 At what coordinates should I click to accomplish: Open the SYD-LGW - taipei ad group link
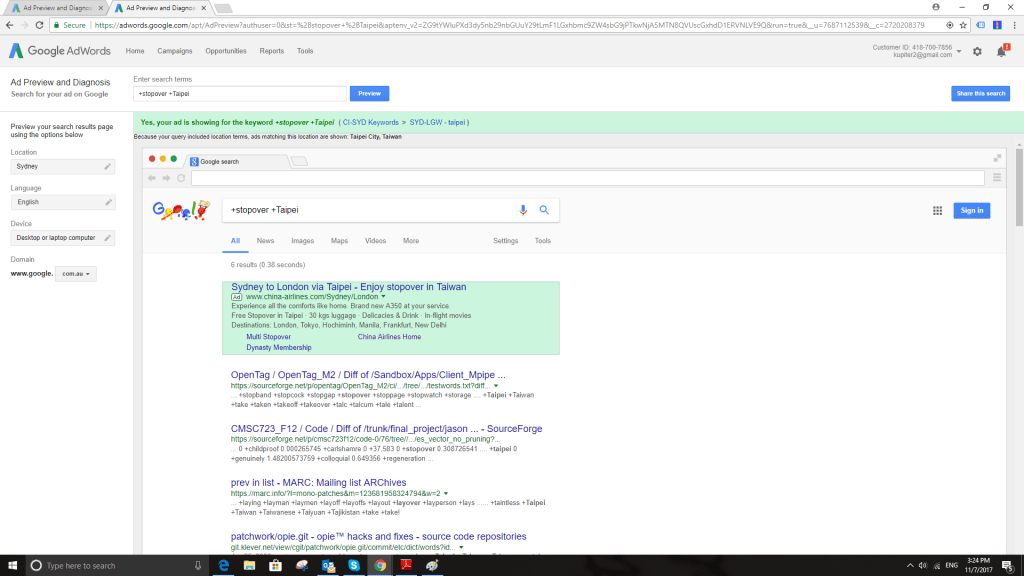(x=438, y=123)
